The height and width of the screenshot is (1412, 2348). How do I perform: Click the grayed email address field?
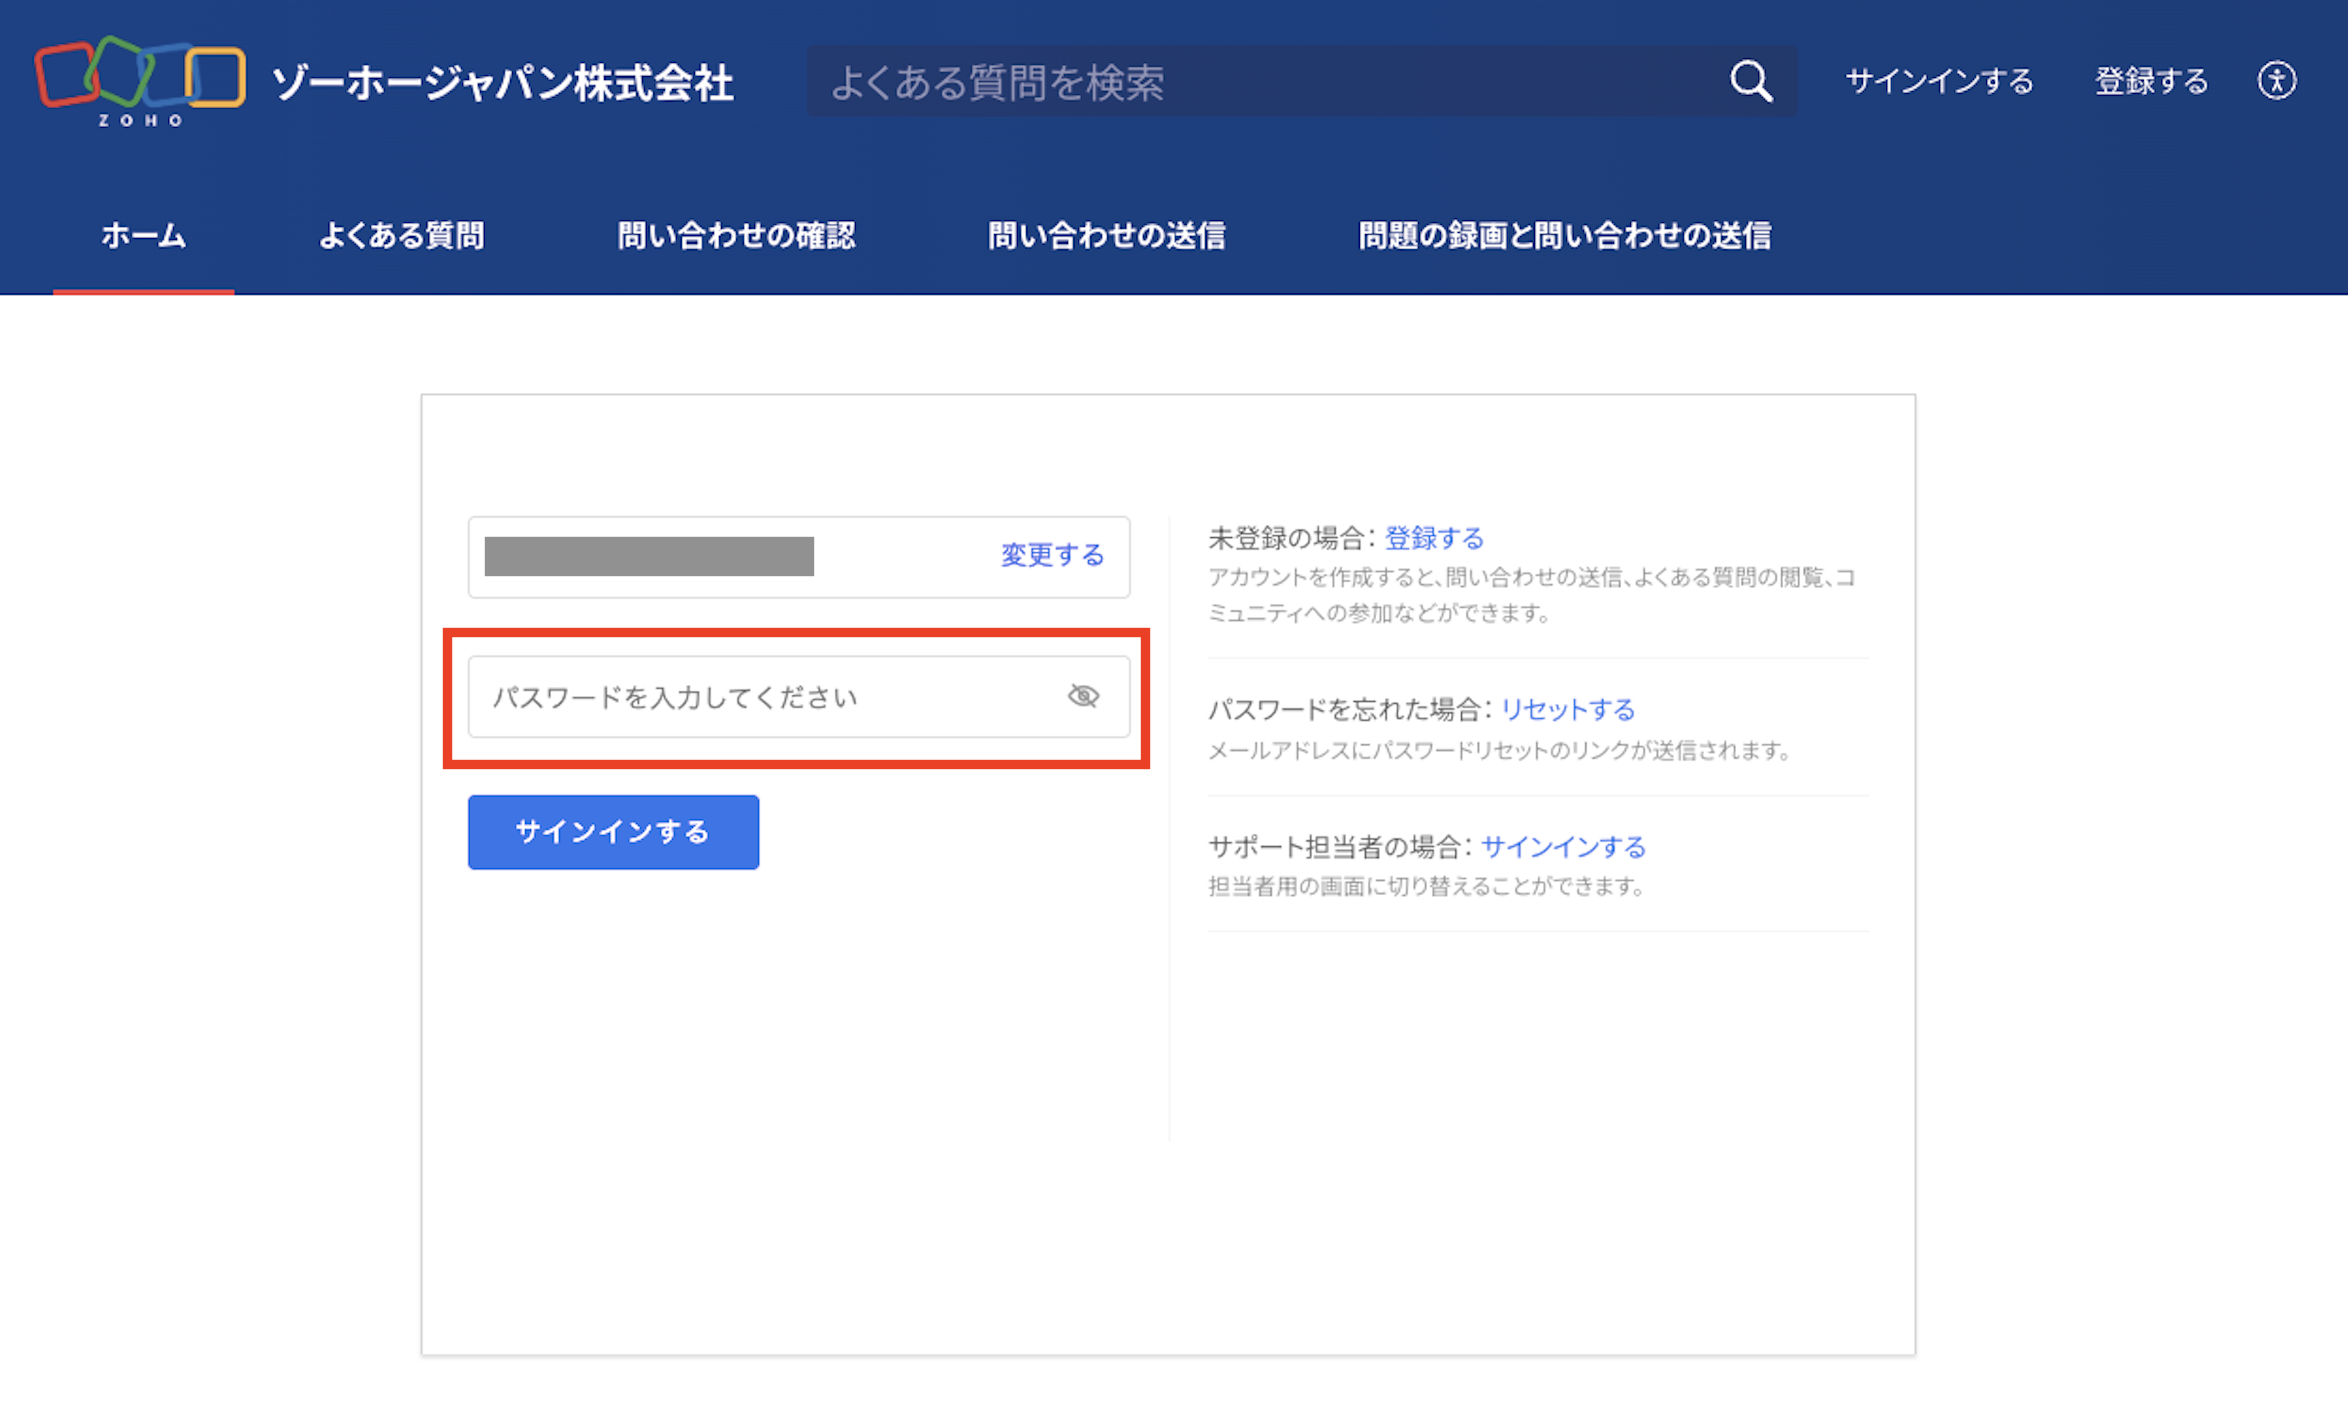click(649, 556)
